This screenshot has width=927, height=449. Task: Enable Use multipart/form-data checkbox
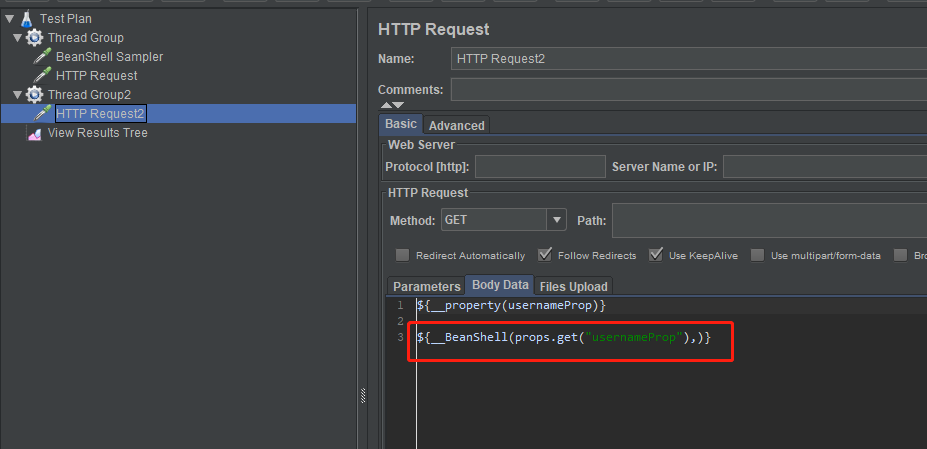[757, 256]
